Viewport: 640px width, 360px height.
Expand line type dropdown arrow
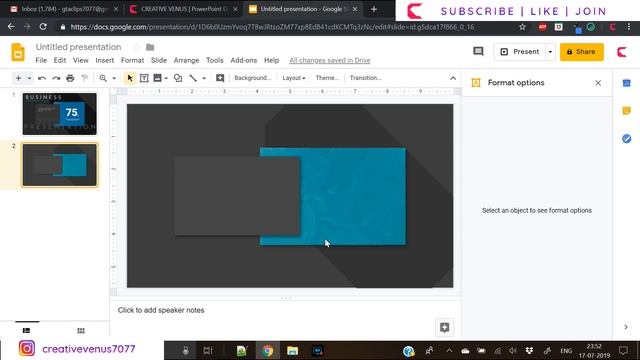204,78
